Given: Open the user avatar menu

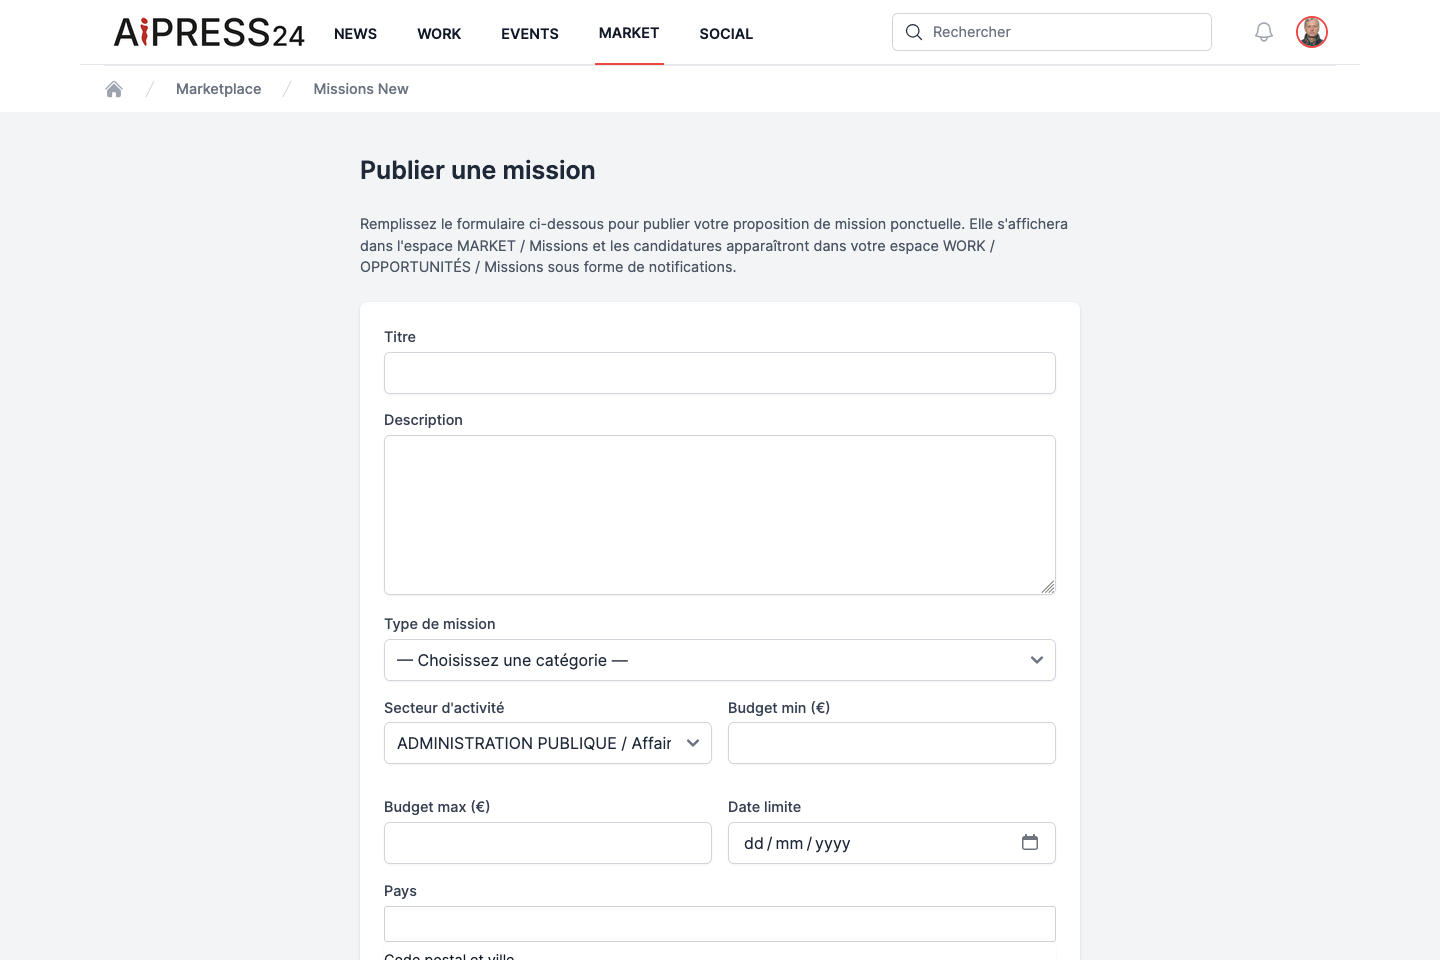Looking at the screenshot, I should [x=1312, y=32].
